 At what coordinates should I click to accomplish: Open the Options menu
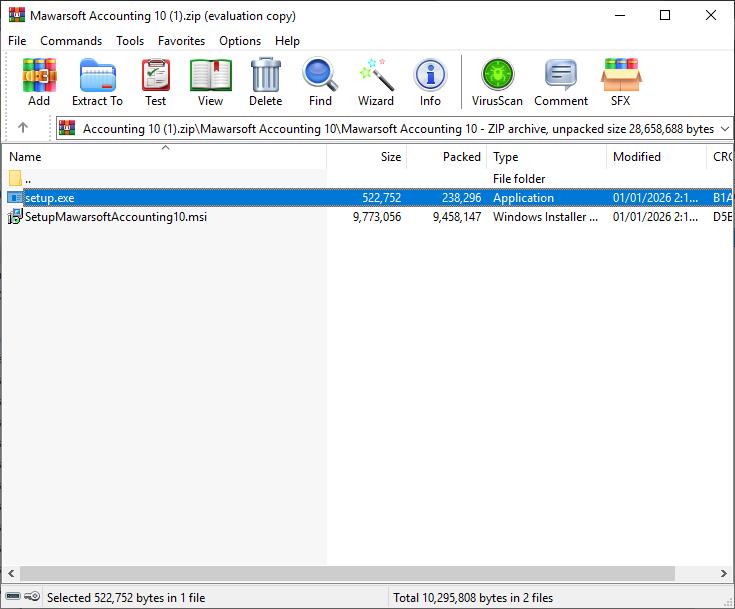click(240, 41)
